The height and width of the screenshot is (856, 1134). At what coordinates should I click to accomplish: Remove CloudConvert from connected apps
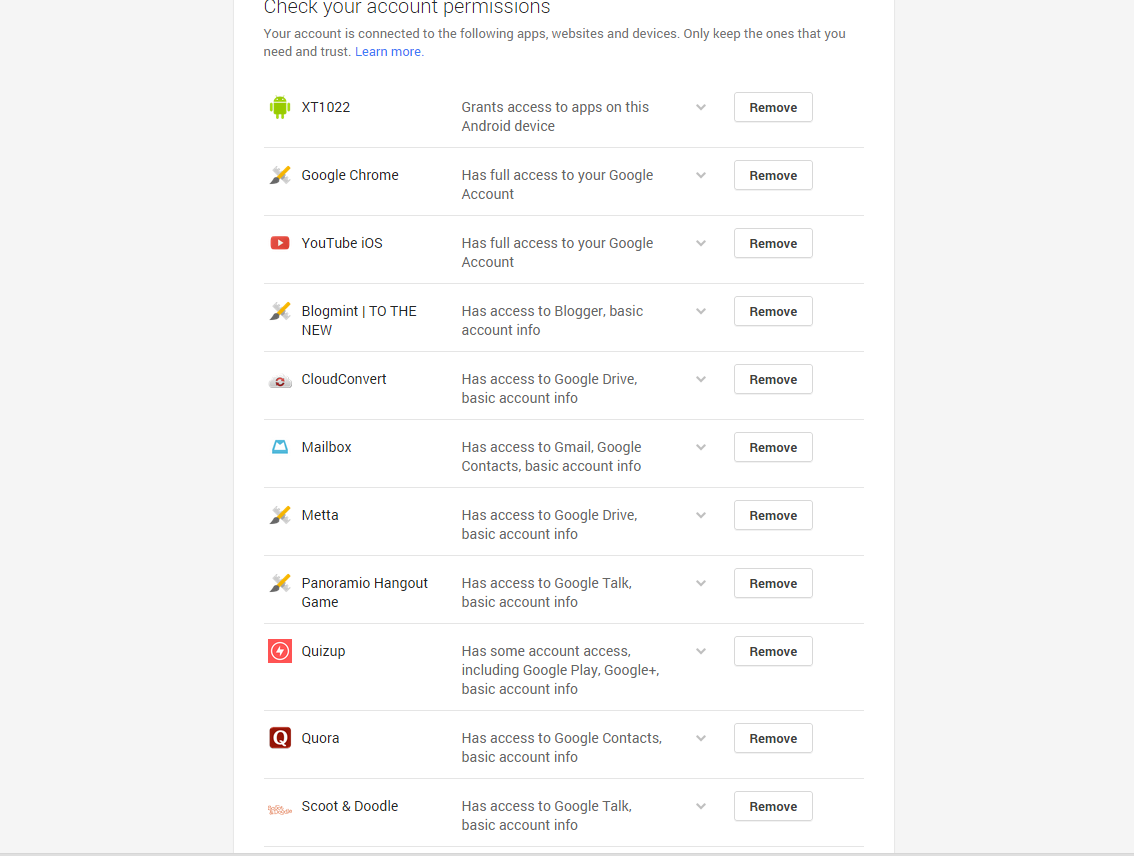(x=773, y=379)
